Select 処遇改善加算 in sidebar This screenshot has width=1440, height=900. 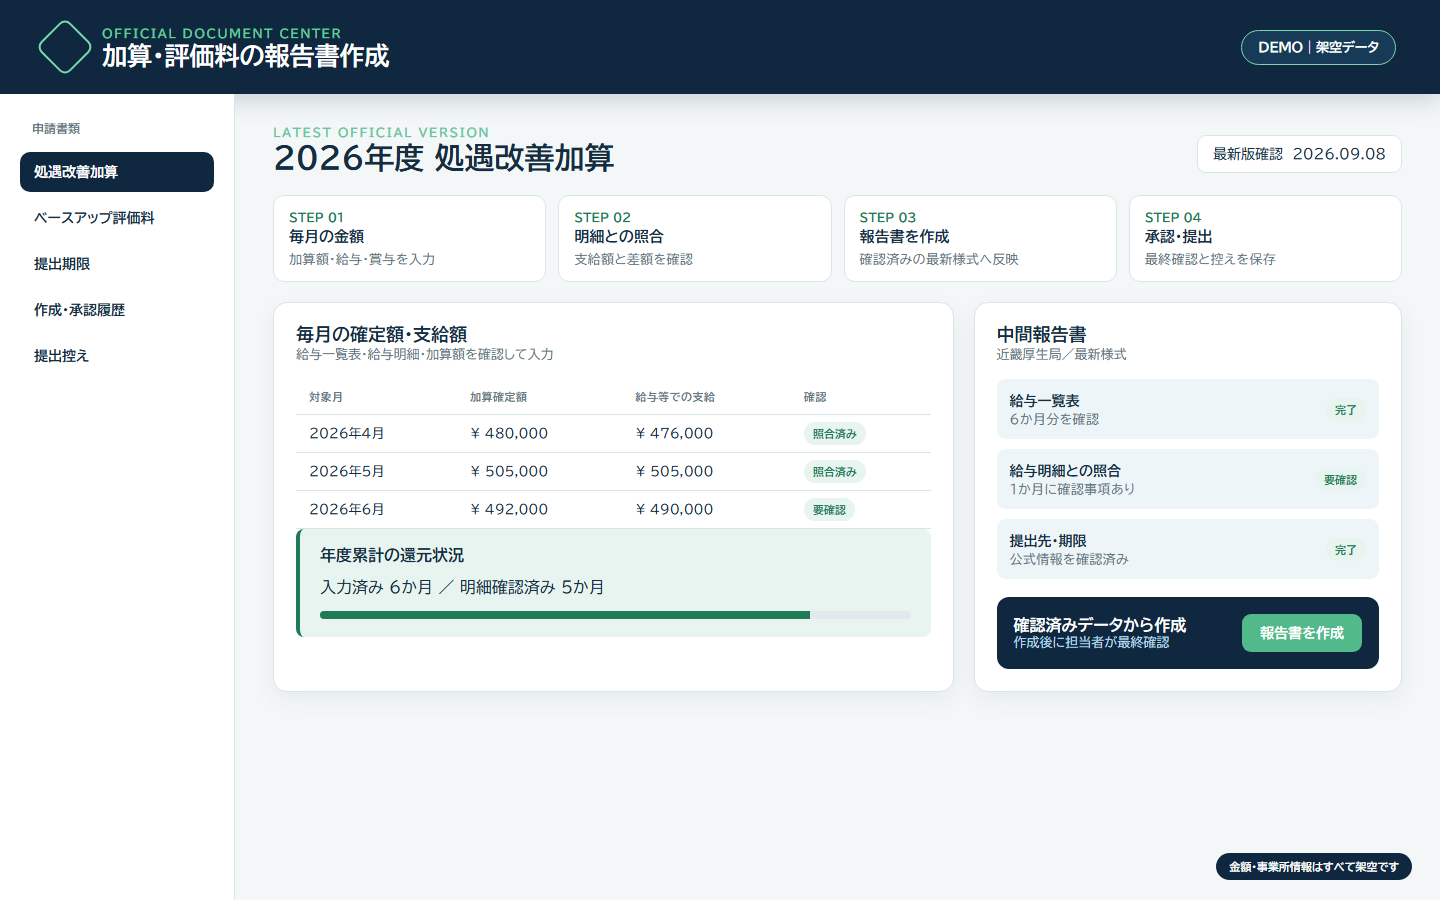117,172
